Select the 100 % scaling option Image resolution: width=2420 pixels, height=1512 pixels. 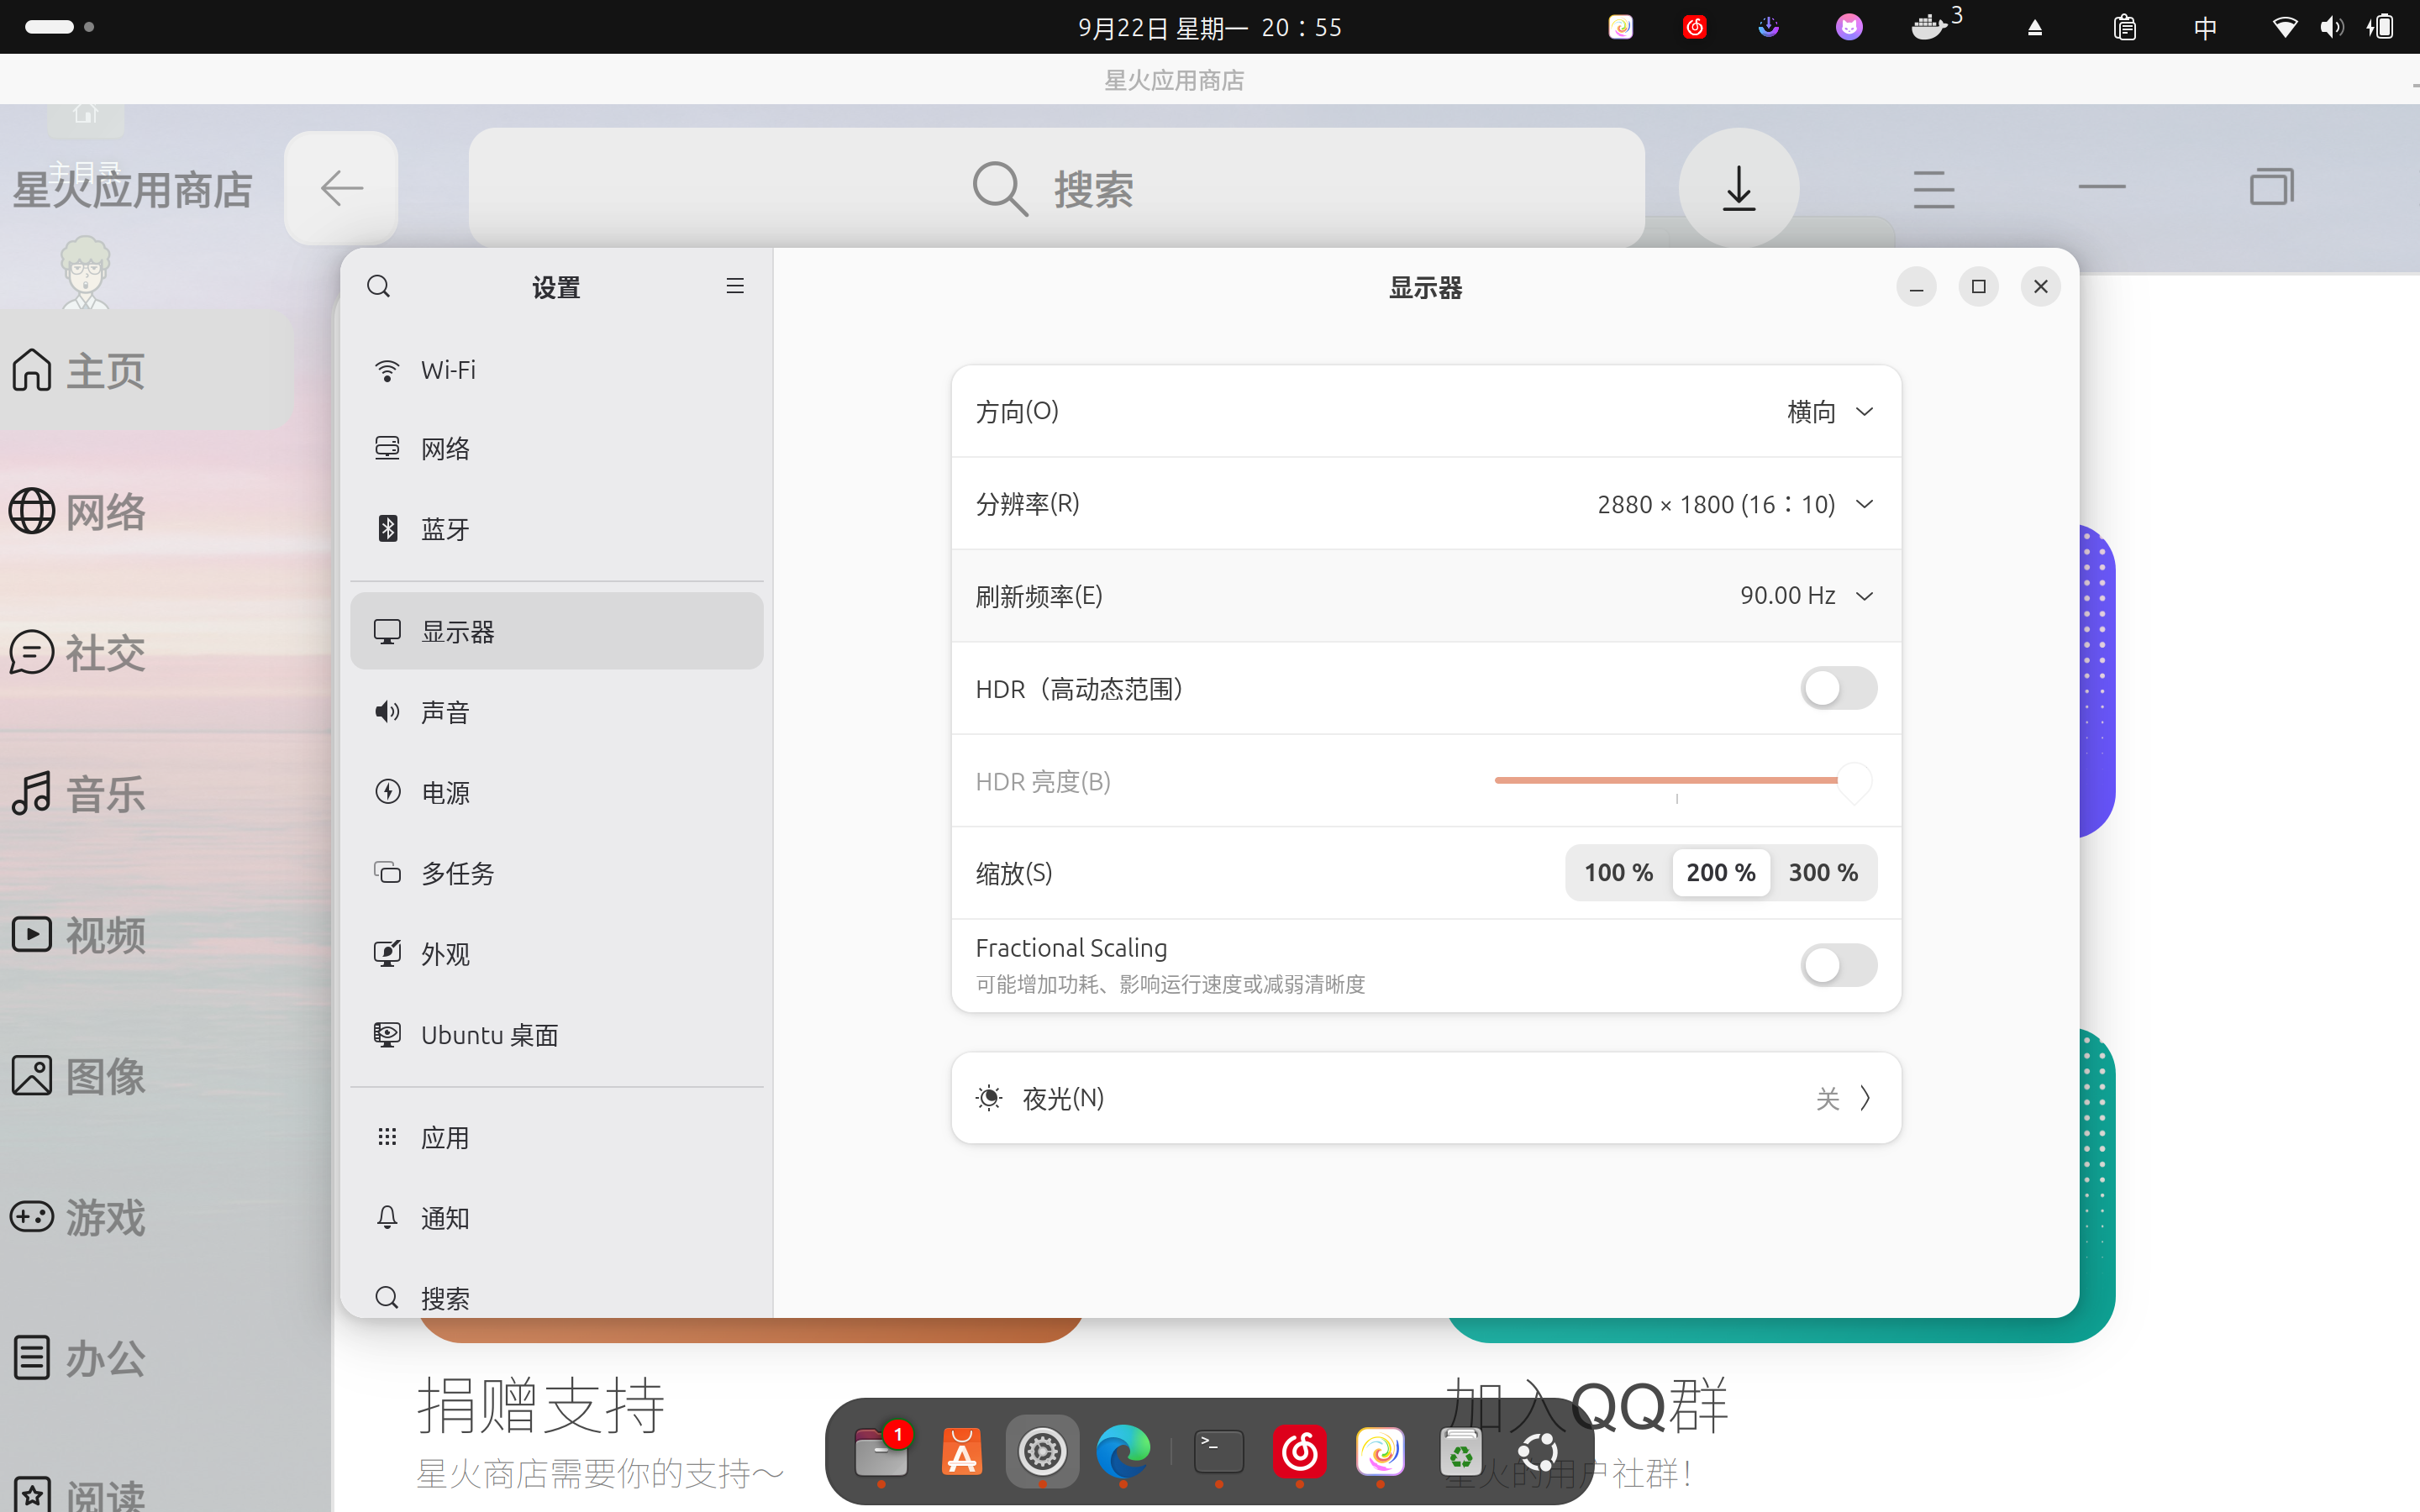[x=1618, y=873]
